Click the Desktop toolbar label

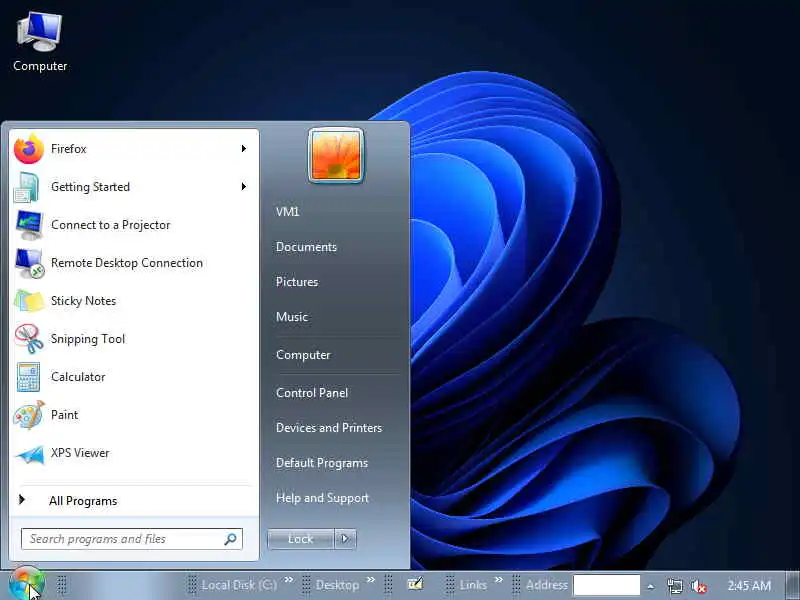tap(337, 585)
